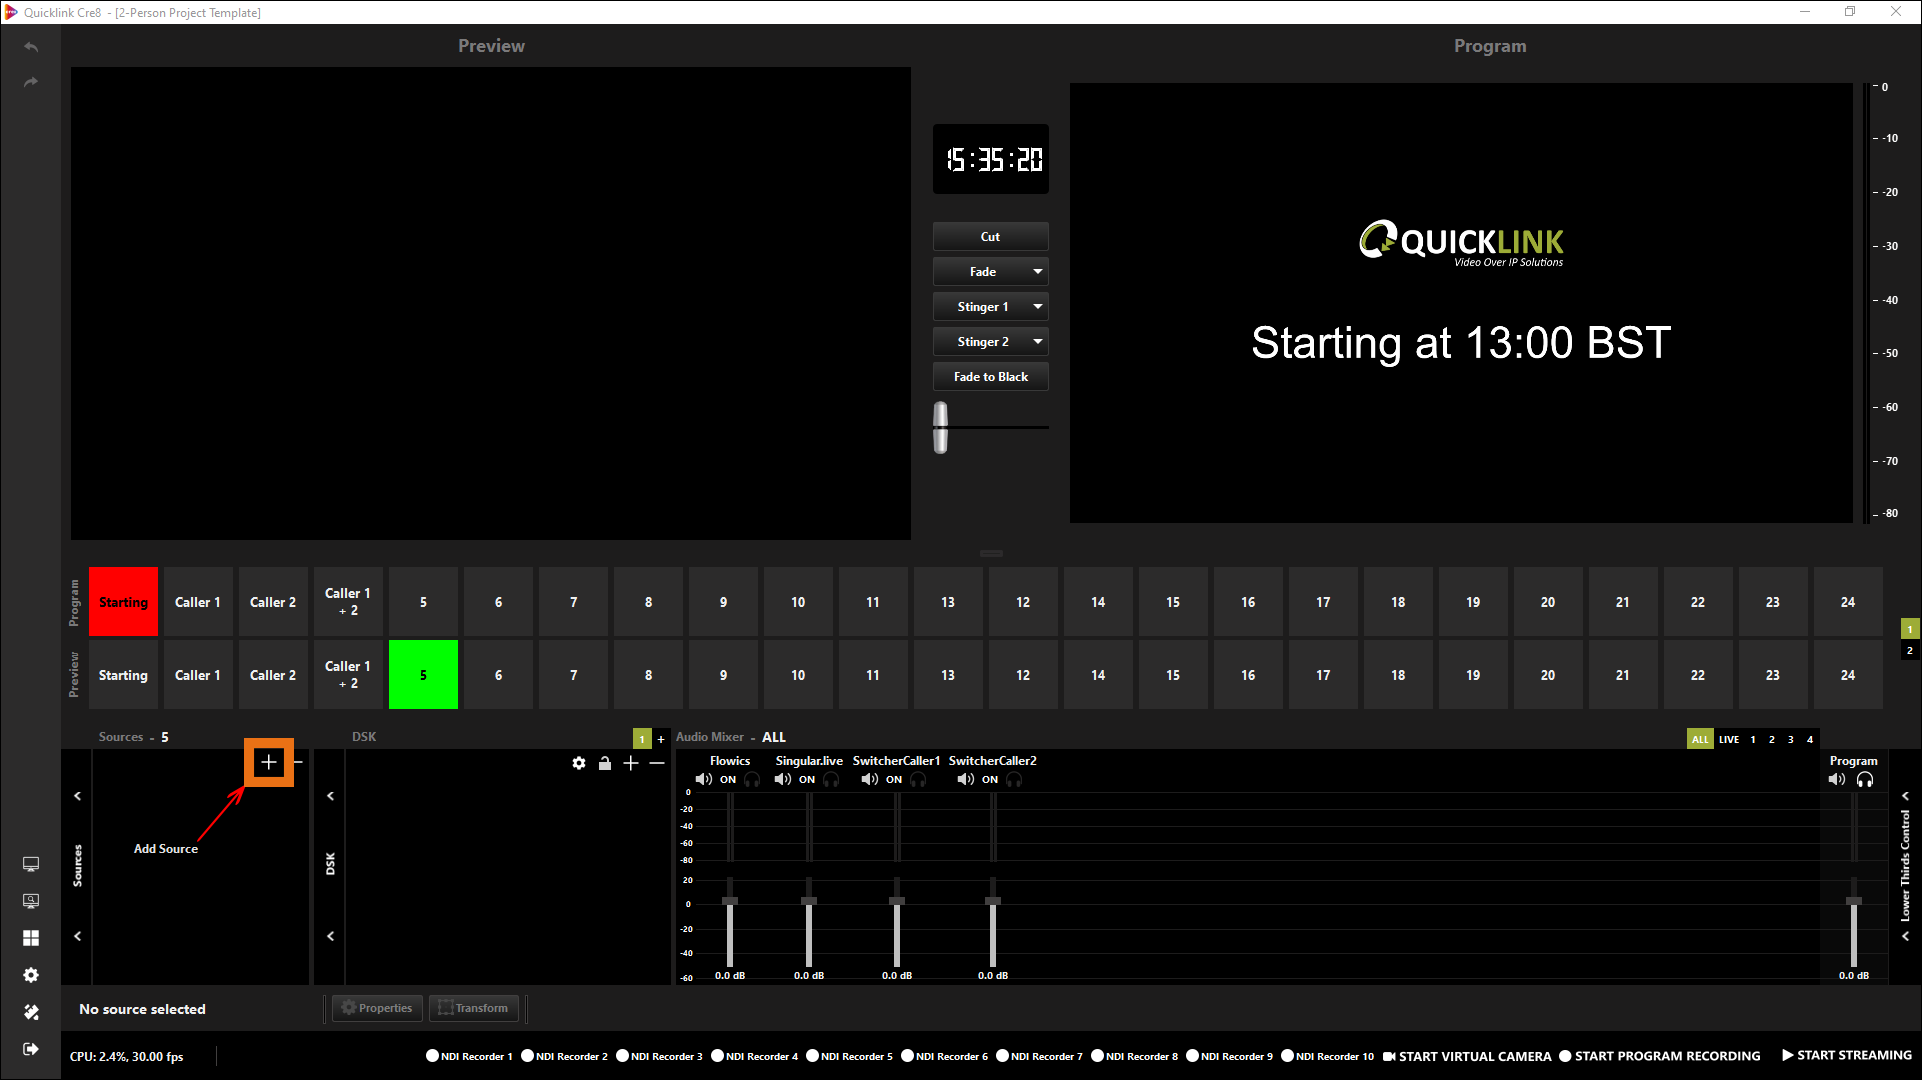Click START PROGRAM RECORDING

point(1660,1056)
